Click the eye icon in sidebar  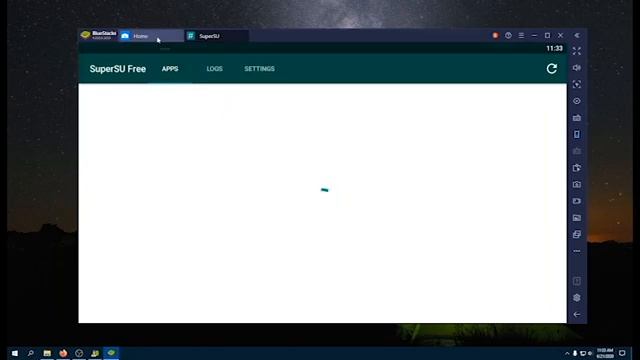[577, 101]
